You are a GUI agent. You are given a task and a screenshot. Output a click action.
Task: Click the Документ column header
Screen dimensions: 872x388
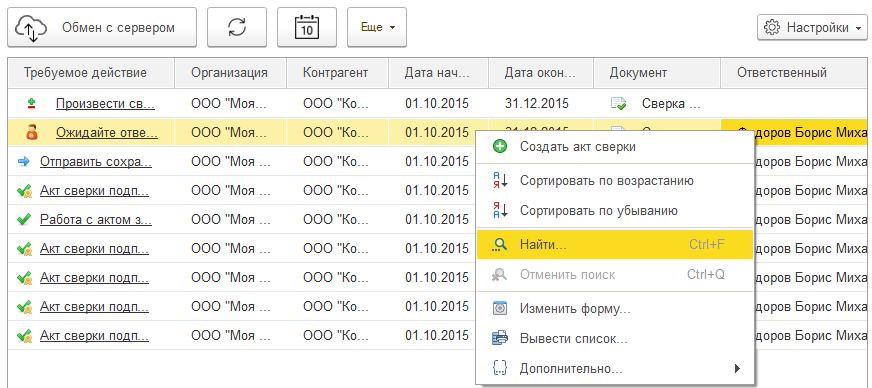657,72
